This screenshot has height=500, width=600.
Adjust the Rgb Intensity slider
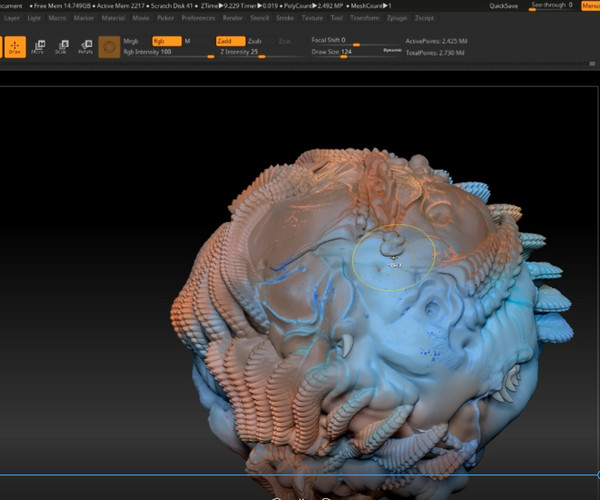168,52
